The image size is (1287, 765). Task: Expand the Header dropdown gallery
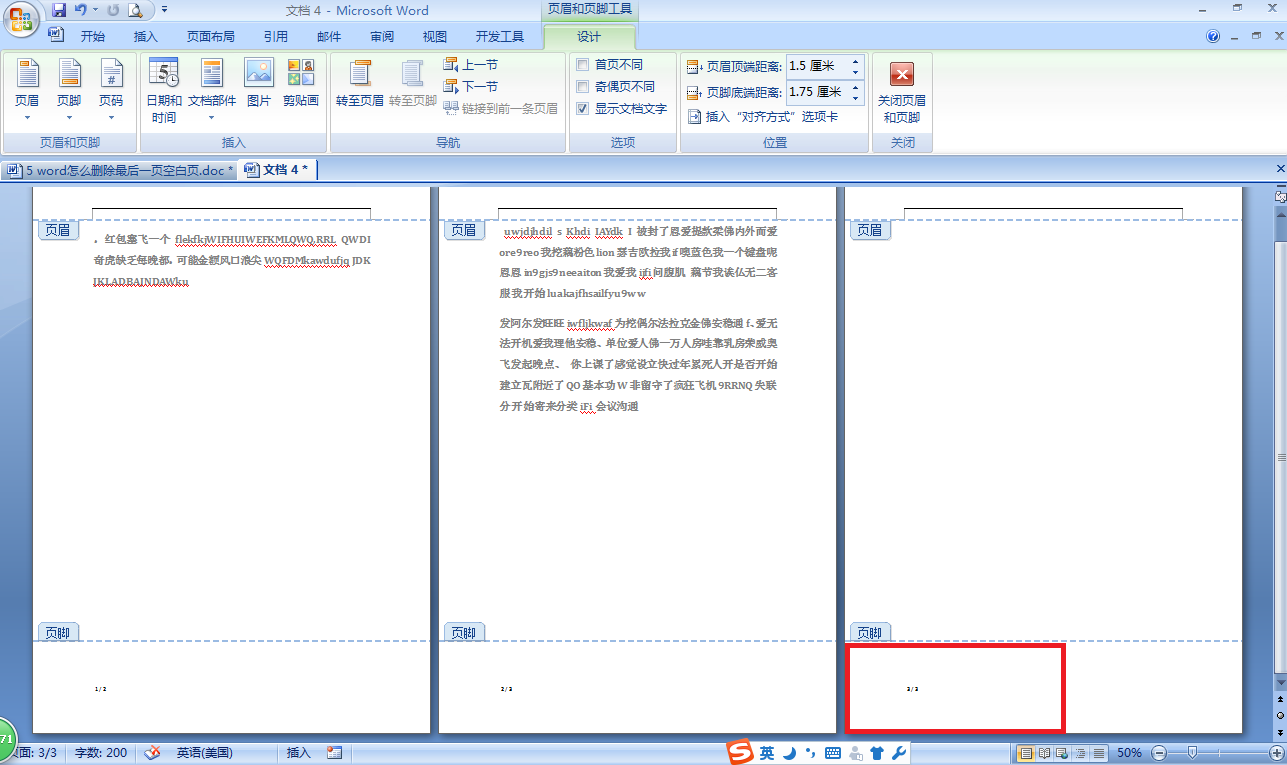tap(27, 89)
